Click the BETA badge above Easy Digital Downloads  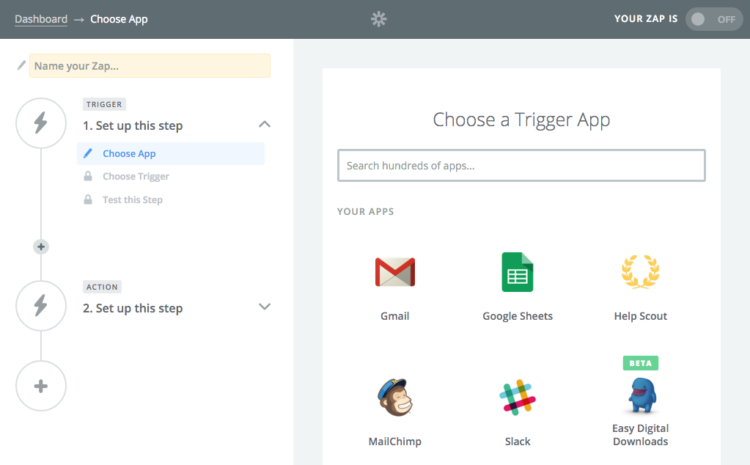640,363
